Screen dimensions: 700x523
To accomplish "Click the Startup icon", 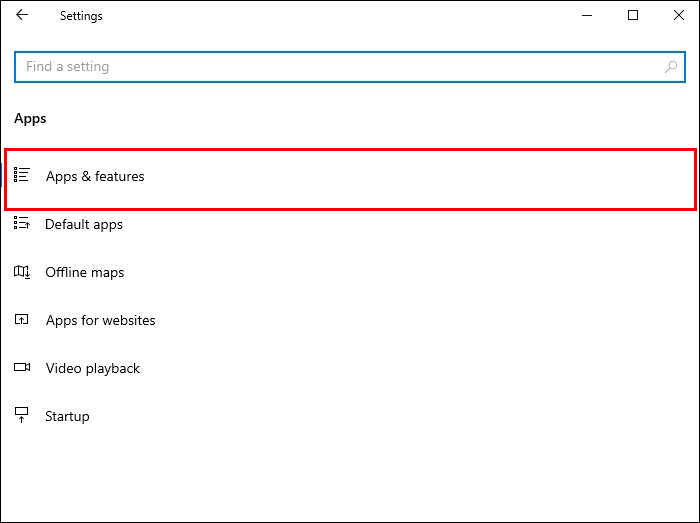I will (22, 416).
